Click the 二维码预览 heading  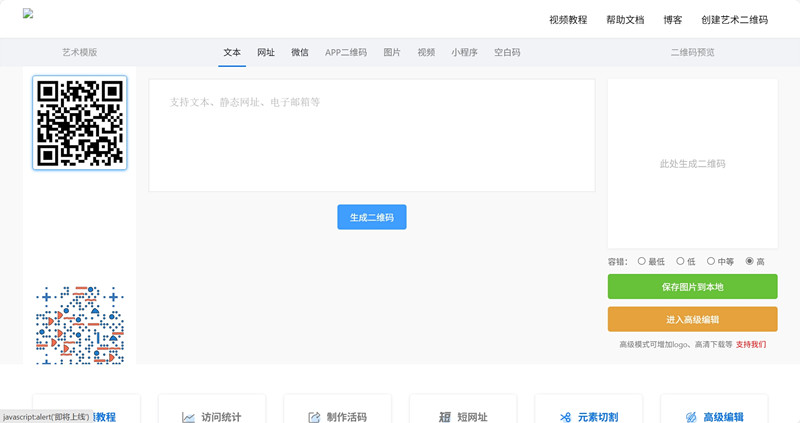pos(692,52)
